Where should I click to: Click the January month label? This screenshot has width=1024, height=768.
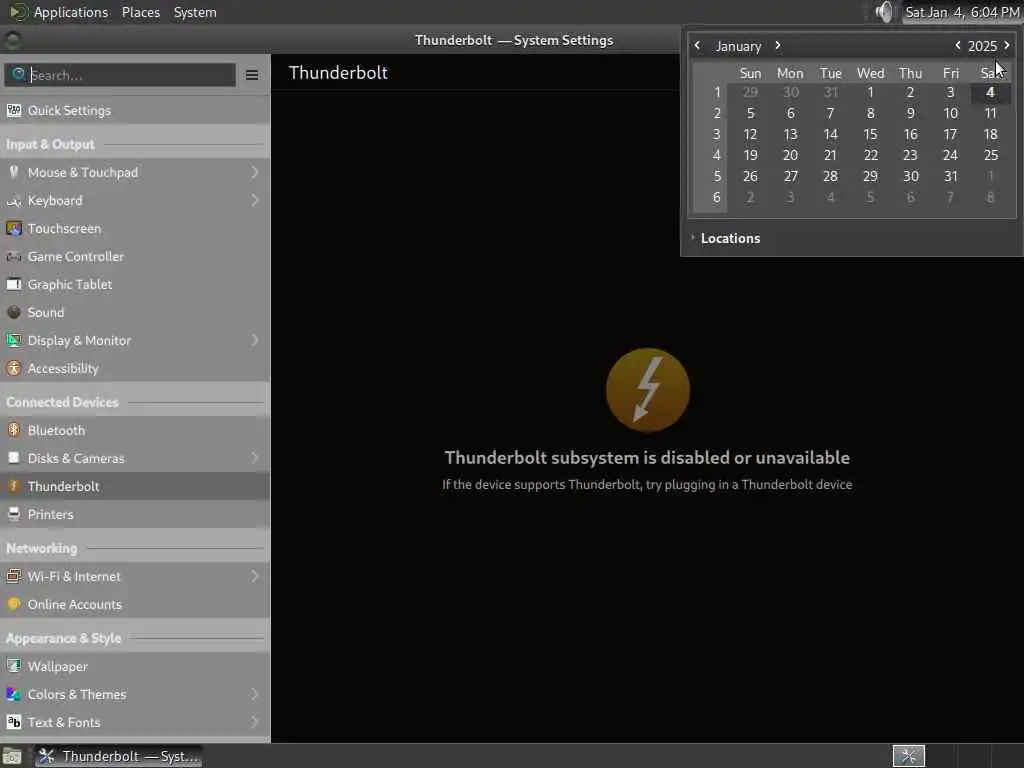point(738,46)
